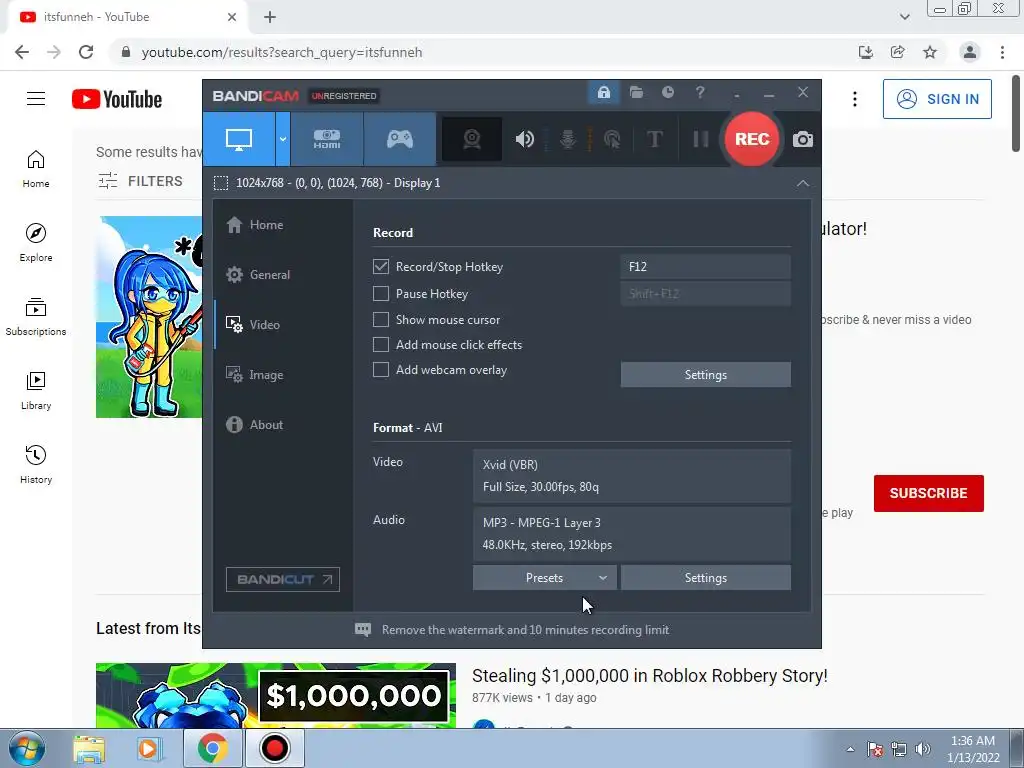Open YouTube settings three-dot menu

(x=854, y=99)
